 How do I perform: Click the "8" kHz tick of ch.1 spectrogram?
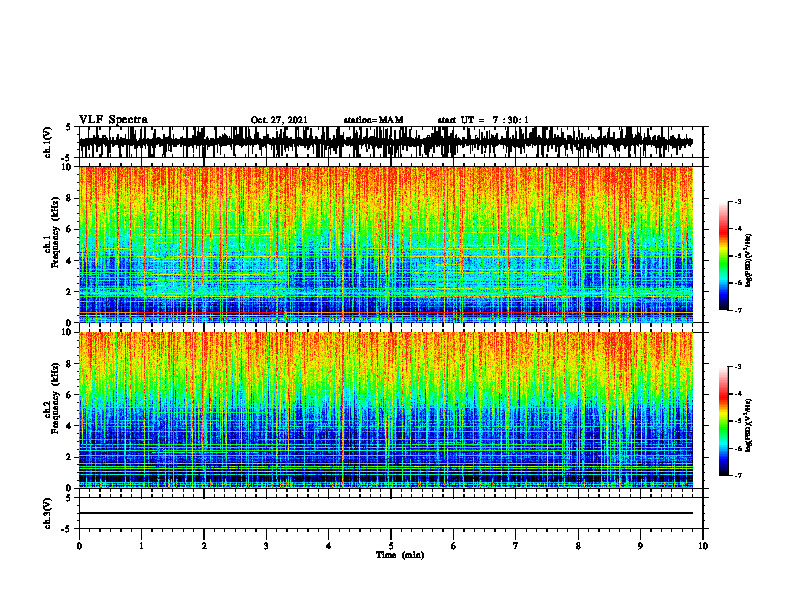[69, 198]
